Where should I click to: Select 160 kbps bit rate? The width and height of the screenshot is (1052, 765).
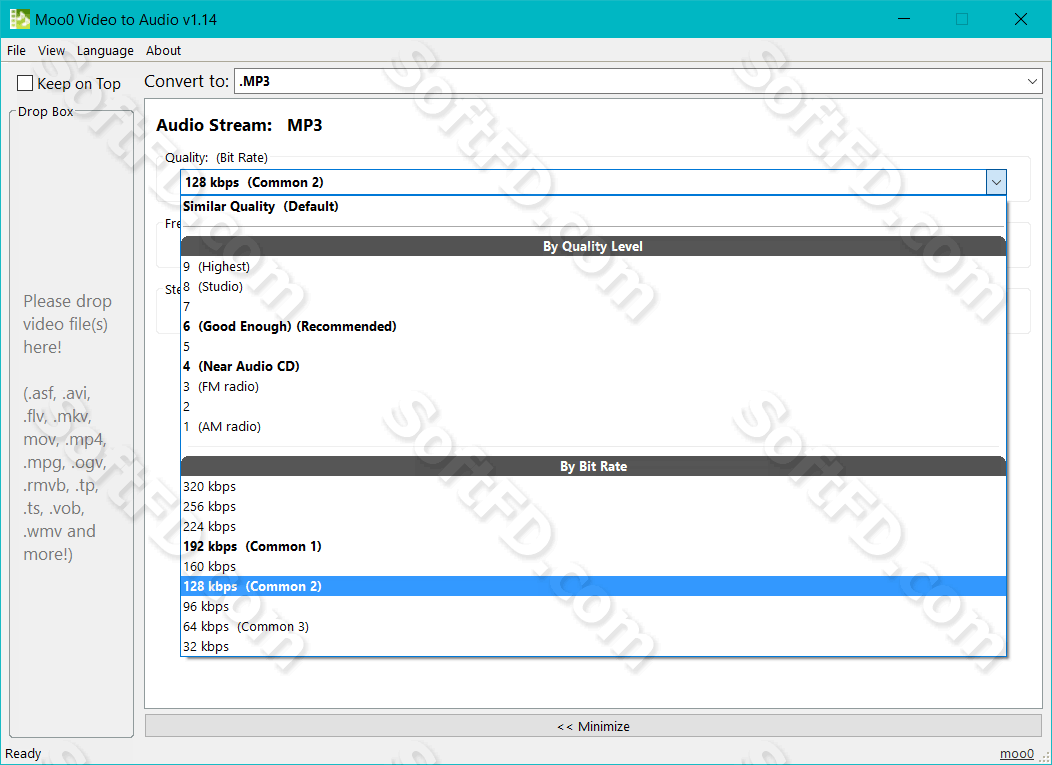pyautogui.click(x=594, y=566)
